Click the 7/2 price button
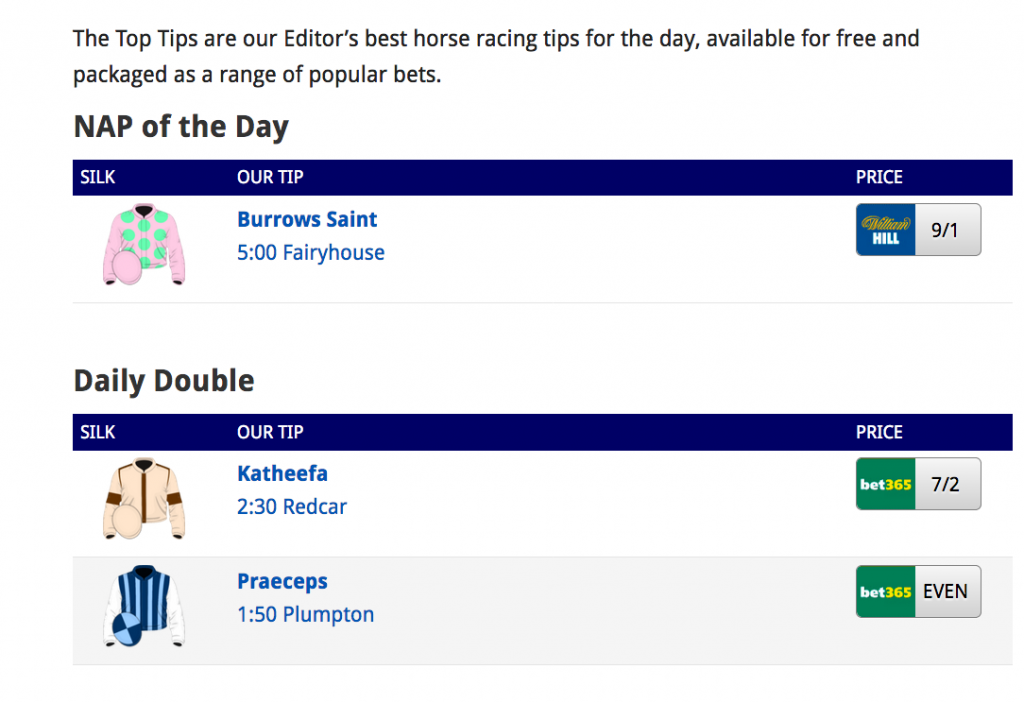 [948, 484]
